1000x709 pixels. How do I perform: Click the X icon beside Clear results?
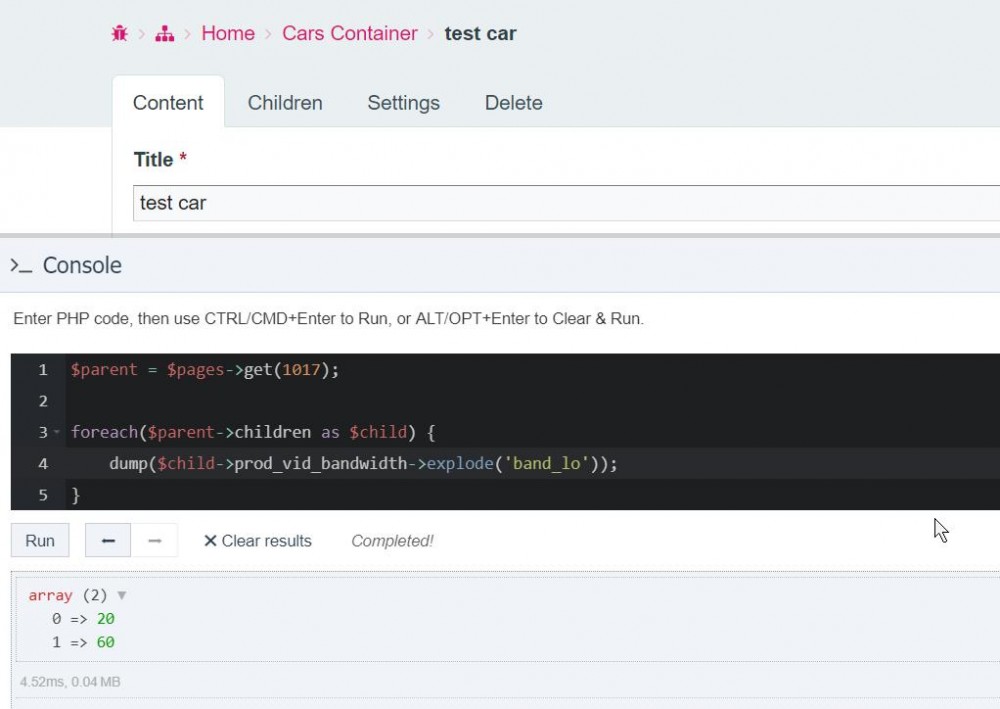coord(210,541)
